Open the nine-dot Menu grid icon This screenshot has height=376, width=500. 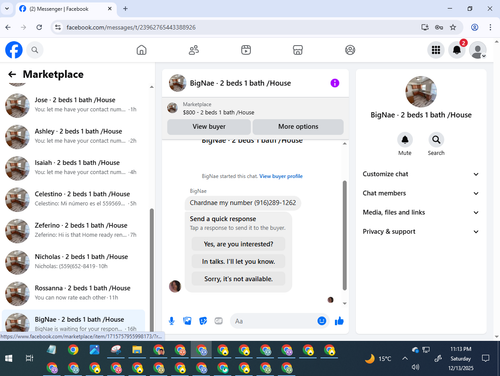coord(436,50)
